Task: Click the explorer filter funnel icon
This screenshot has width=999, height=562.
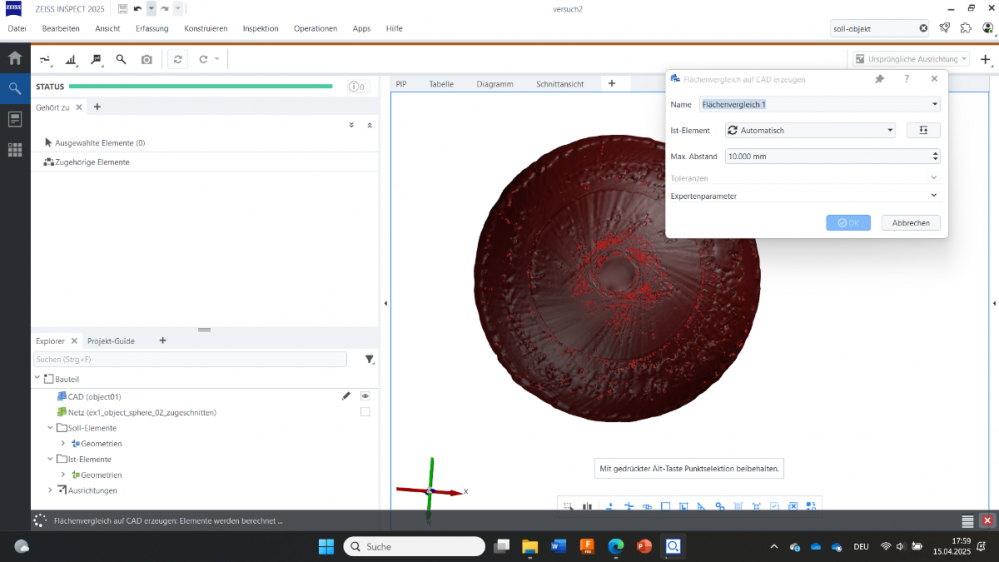Action: 369,359
